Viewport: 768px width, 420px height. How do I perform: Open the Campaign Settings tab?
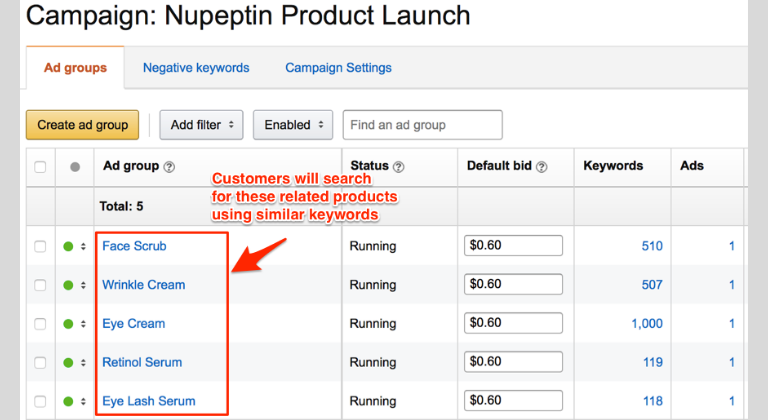(338, 68)
